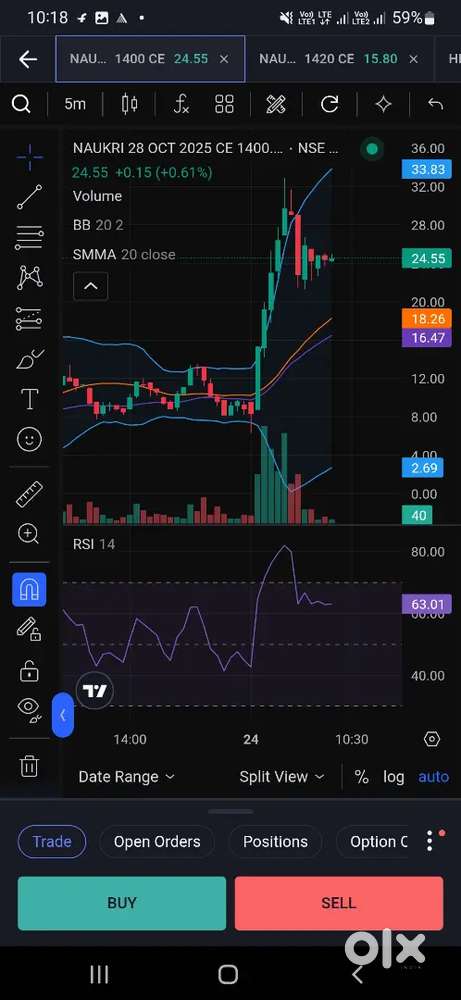Go back using the arrow icon
The image size is (461, 1000).
[27, 59]
